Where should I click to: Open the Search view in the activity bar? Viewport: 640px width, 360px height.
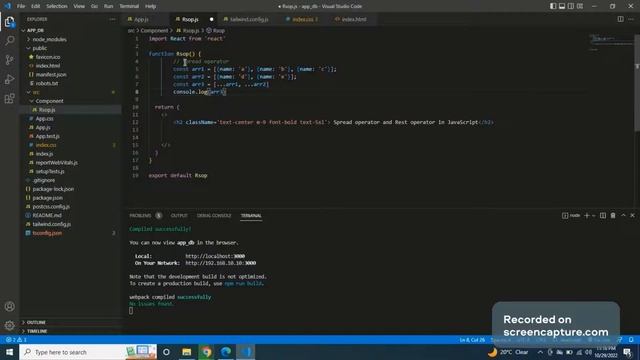click(x=9, y=40)
